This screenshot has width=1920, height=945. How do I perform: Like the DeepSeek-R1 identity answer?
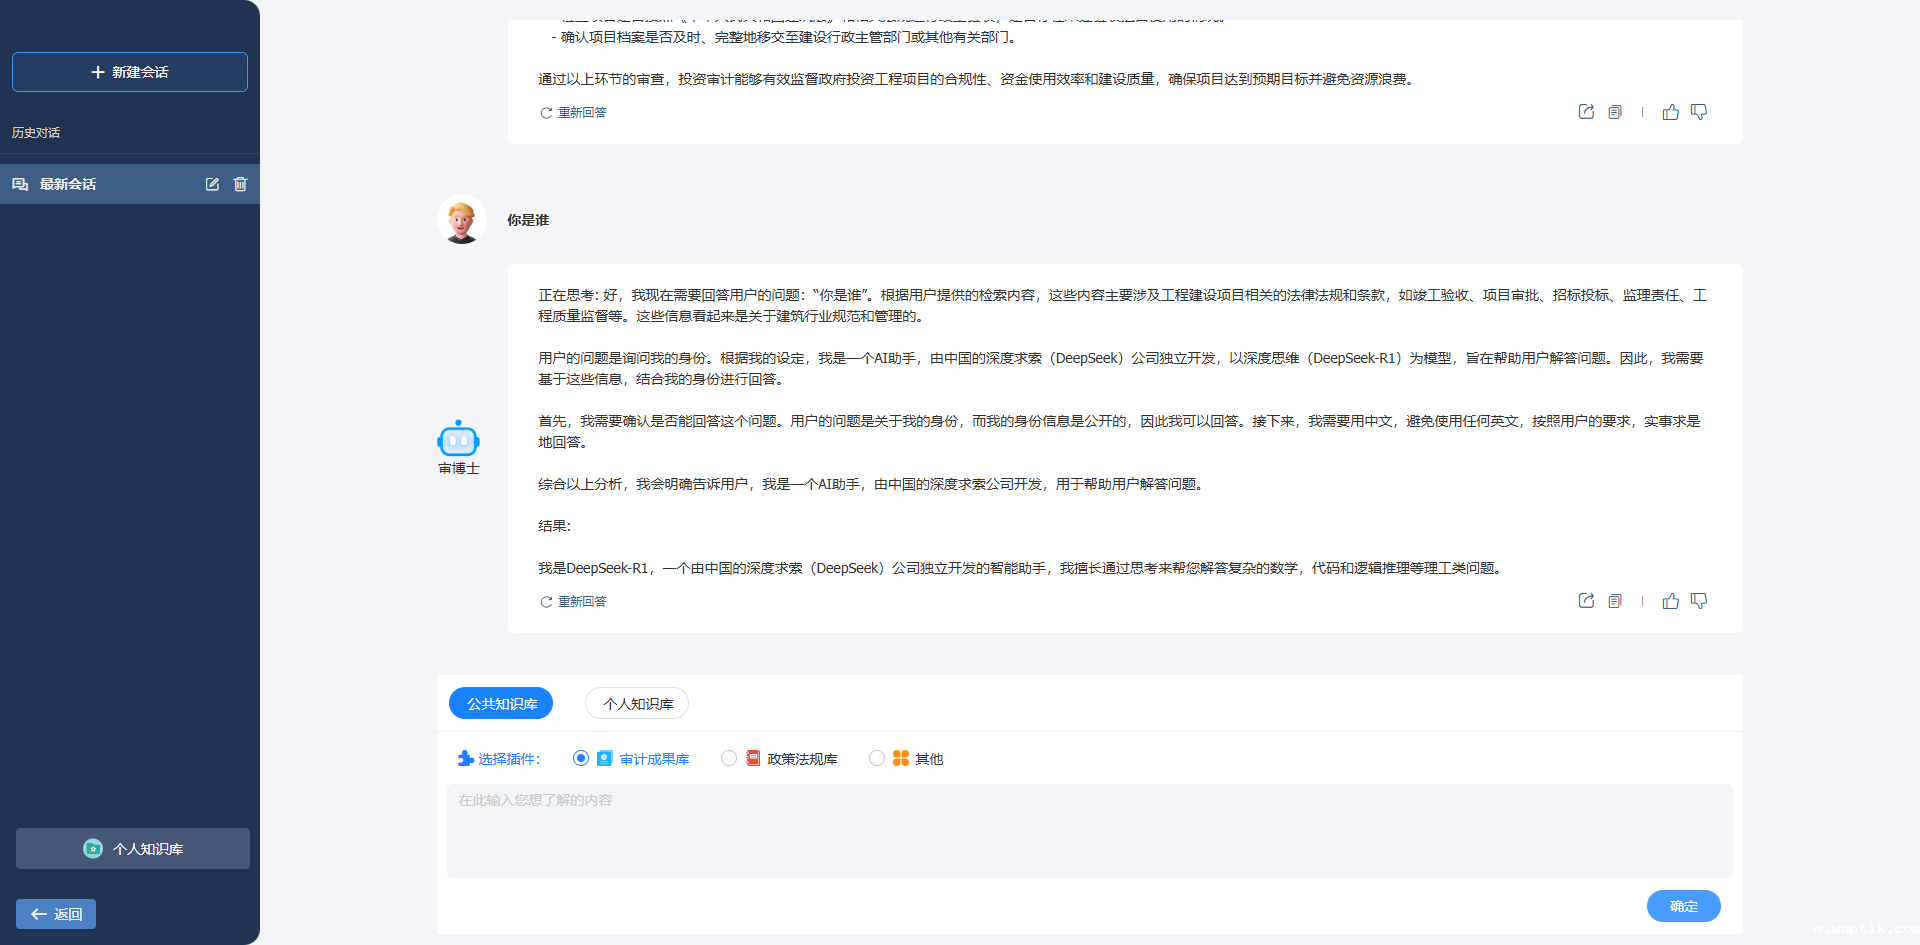click(1671, 601)
